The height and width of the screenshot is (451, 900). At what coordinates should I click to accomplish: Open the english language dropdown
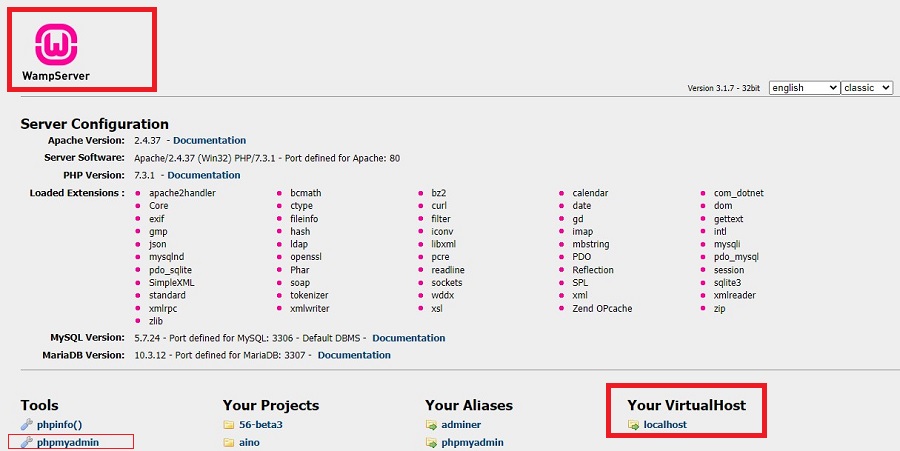point(804,88)
